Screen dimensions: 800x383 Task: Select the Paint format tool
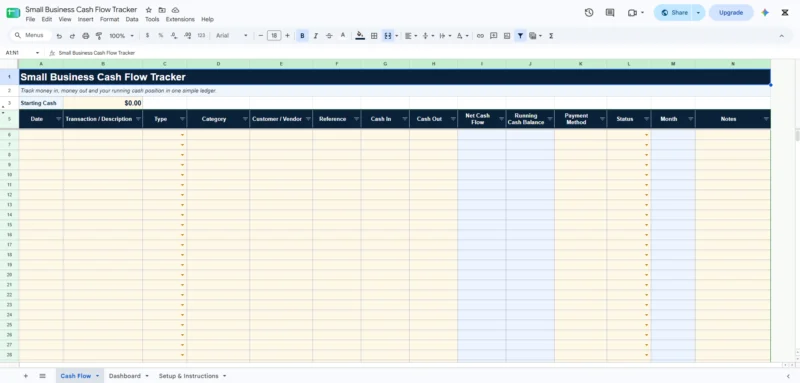click(x=99, y=36)
